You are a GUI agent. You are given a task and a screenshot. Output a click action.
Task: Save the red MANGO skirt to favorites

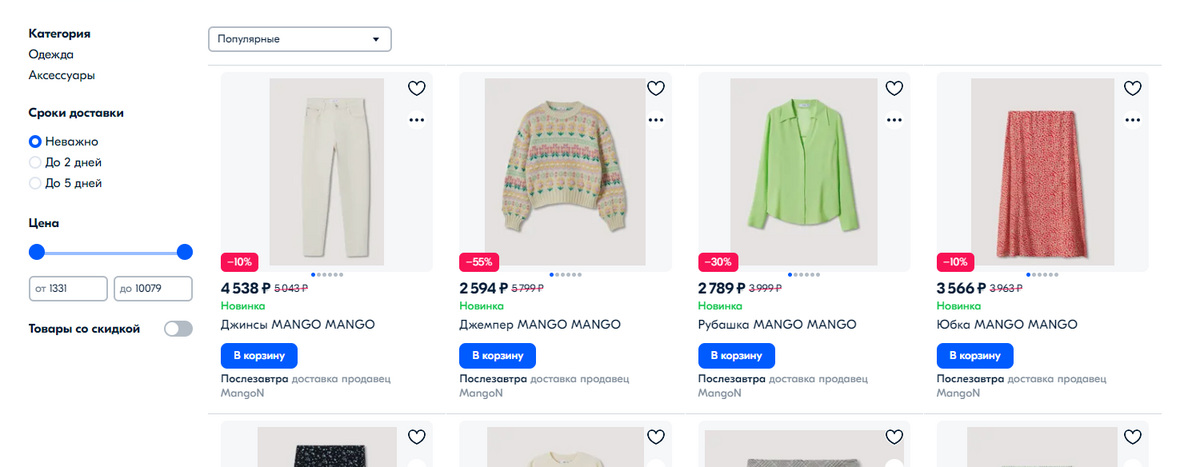tap(1132, 88)
